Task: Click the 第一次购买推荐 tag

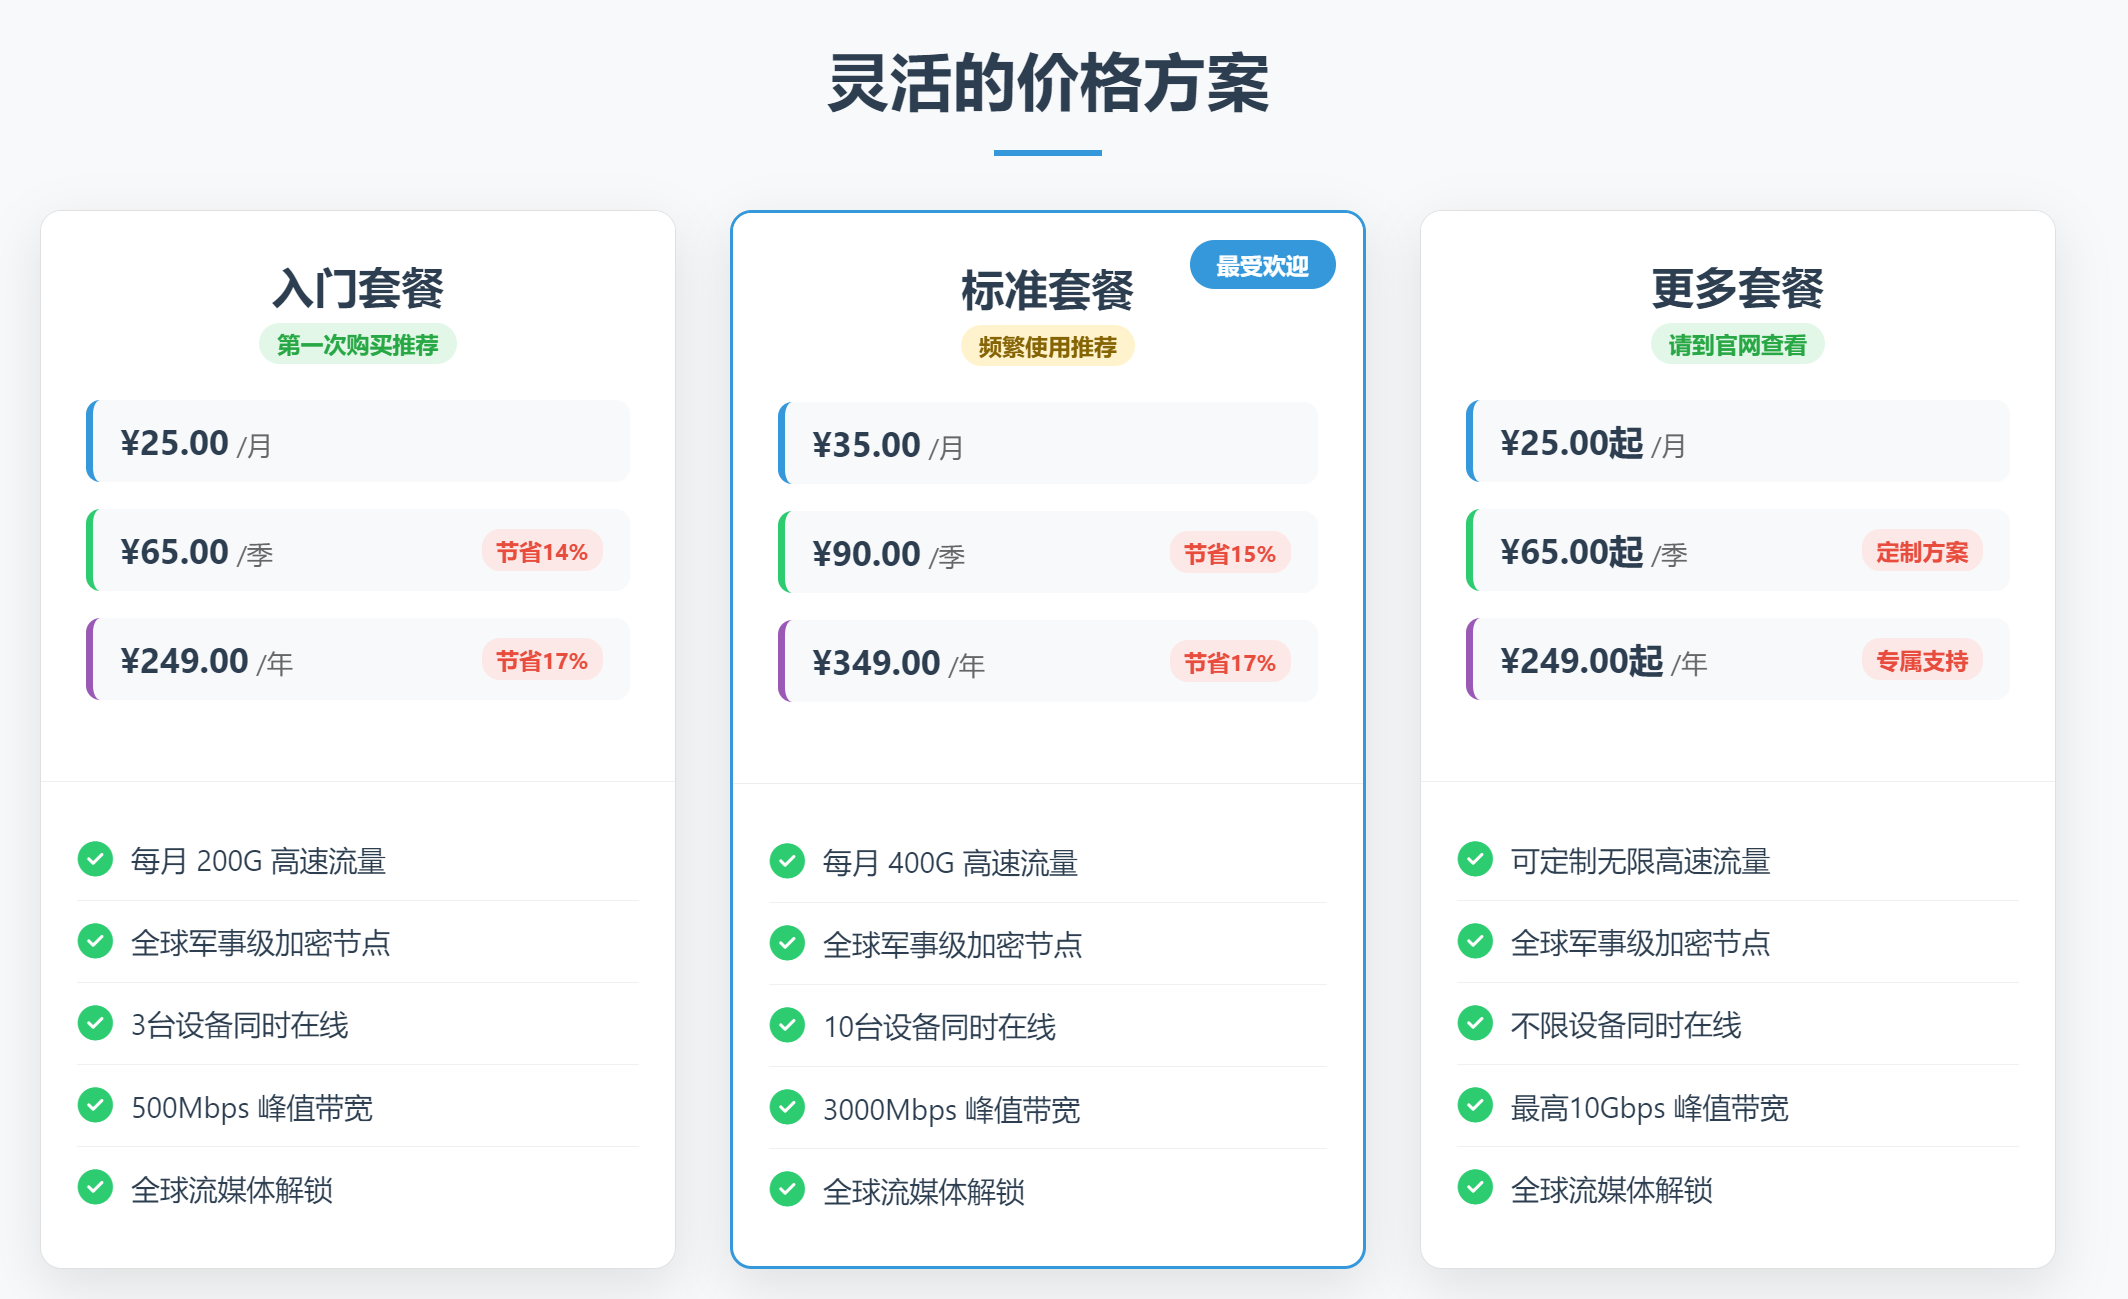Action: (358, 344)
